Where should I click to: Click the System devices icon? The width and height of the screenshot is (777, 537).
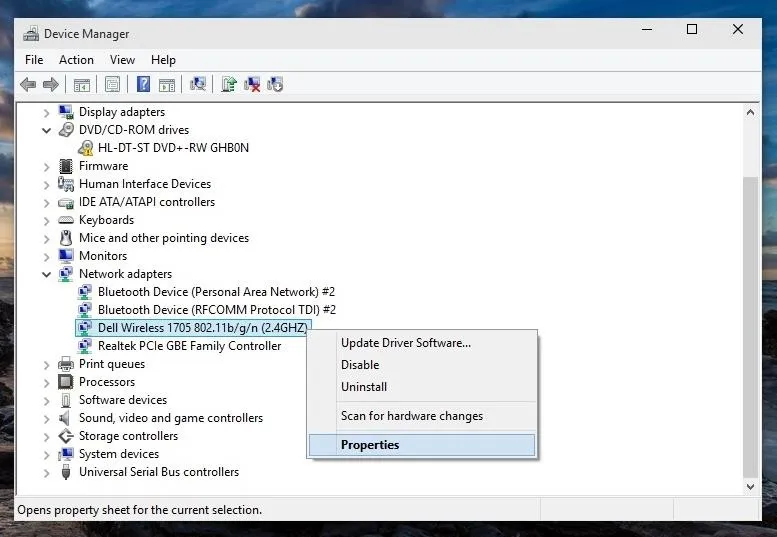66,454
